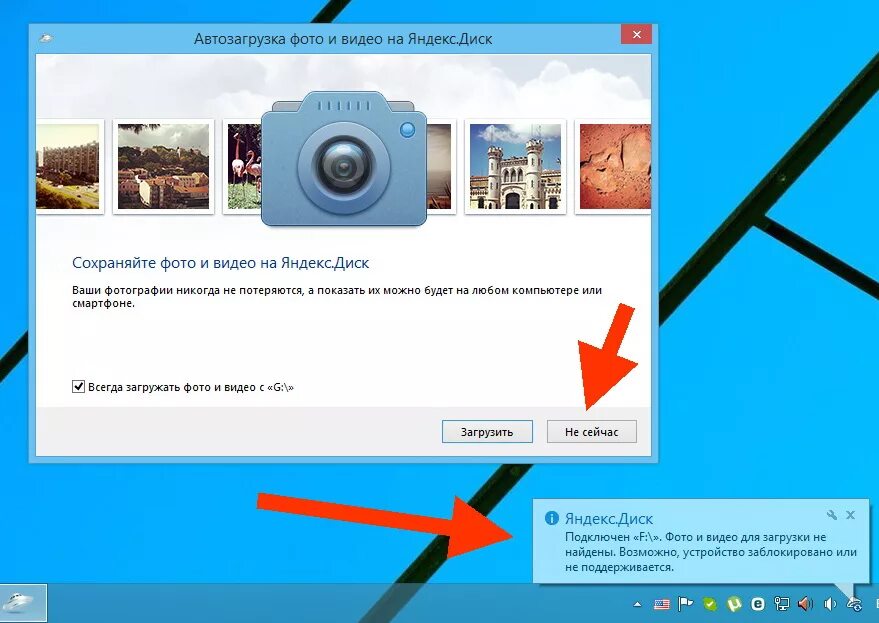Image resolution: width=879 pixels, height=623 pixels.
Task: Select the castle building photo thumbnail
Action: [x=515, y=167]
